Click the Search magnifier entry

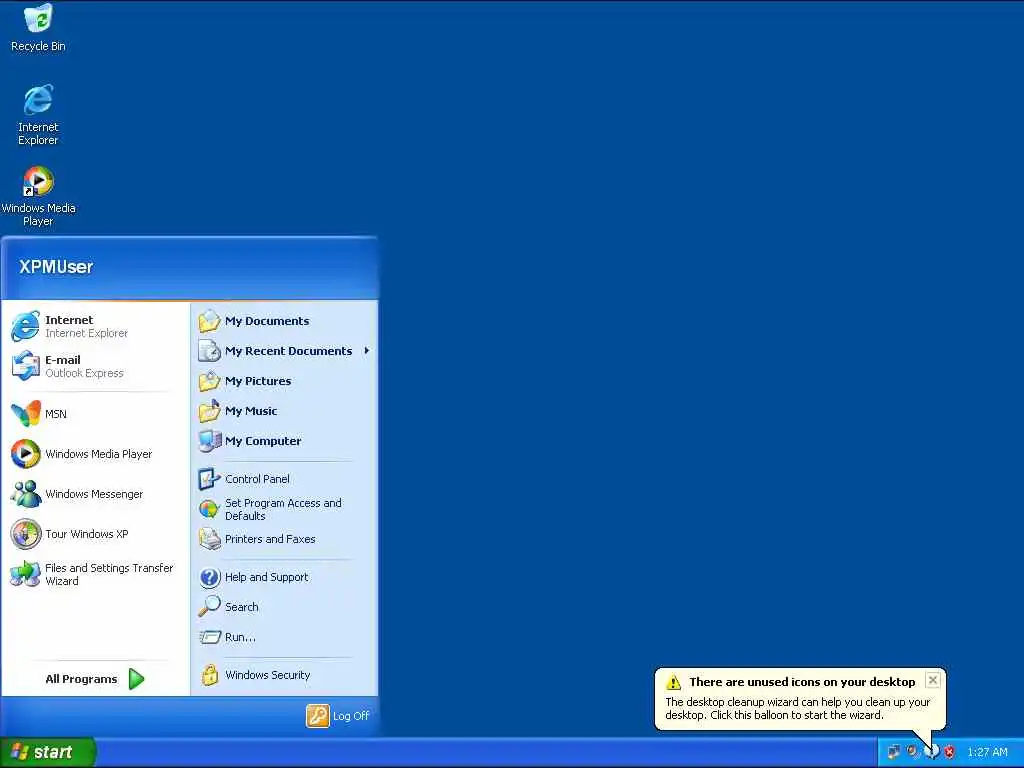pos(284,607)
